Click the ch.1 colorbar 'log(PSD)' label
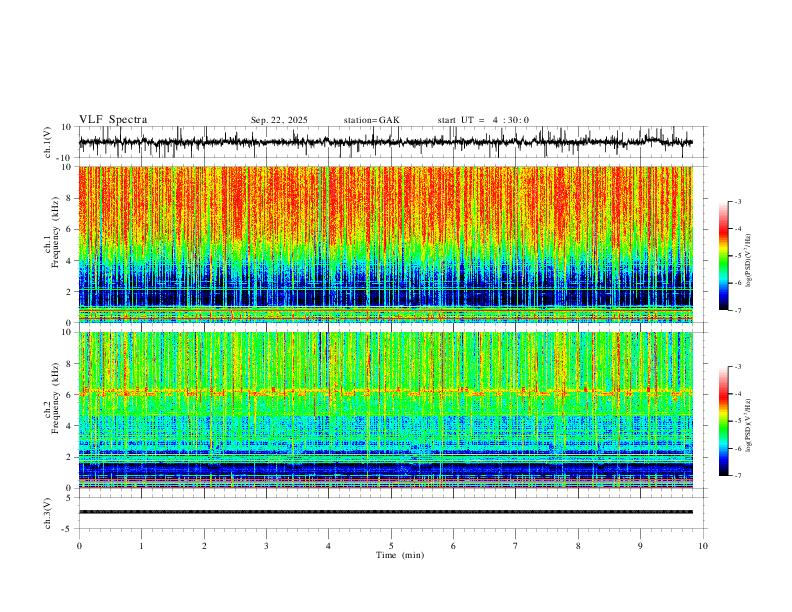The image size is (792, 612). (748, 260)
